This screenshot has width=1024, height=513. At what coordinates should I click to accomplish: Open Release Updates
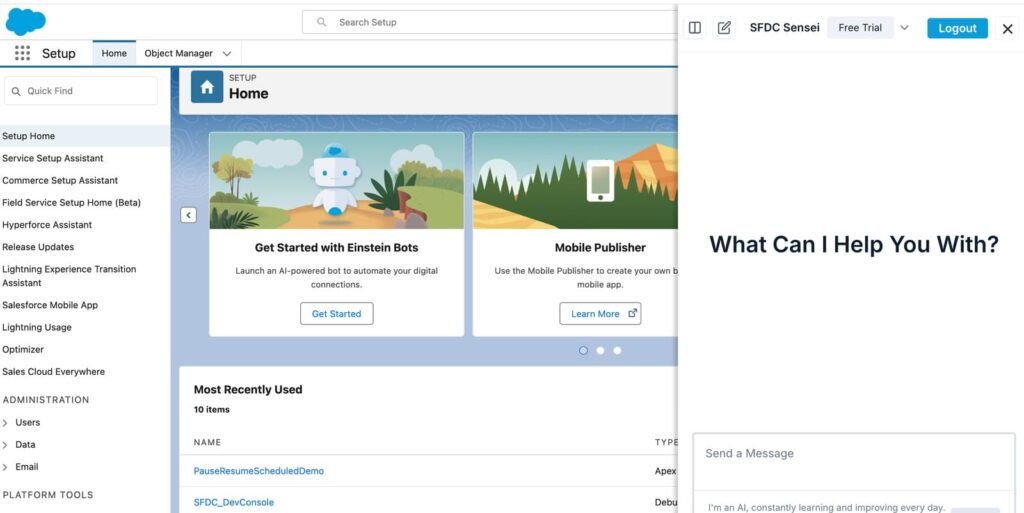click(38, 247)
